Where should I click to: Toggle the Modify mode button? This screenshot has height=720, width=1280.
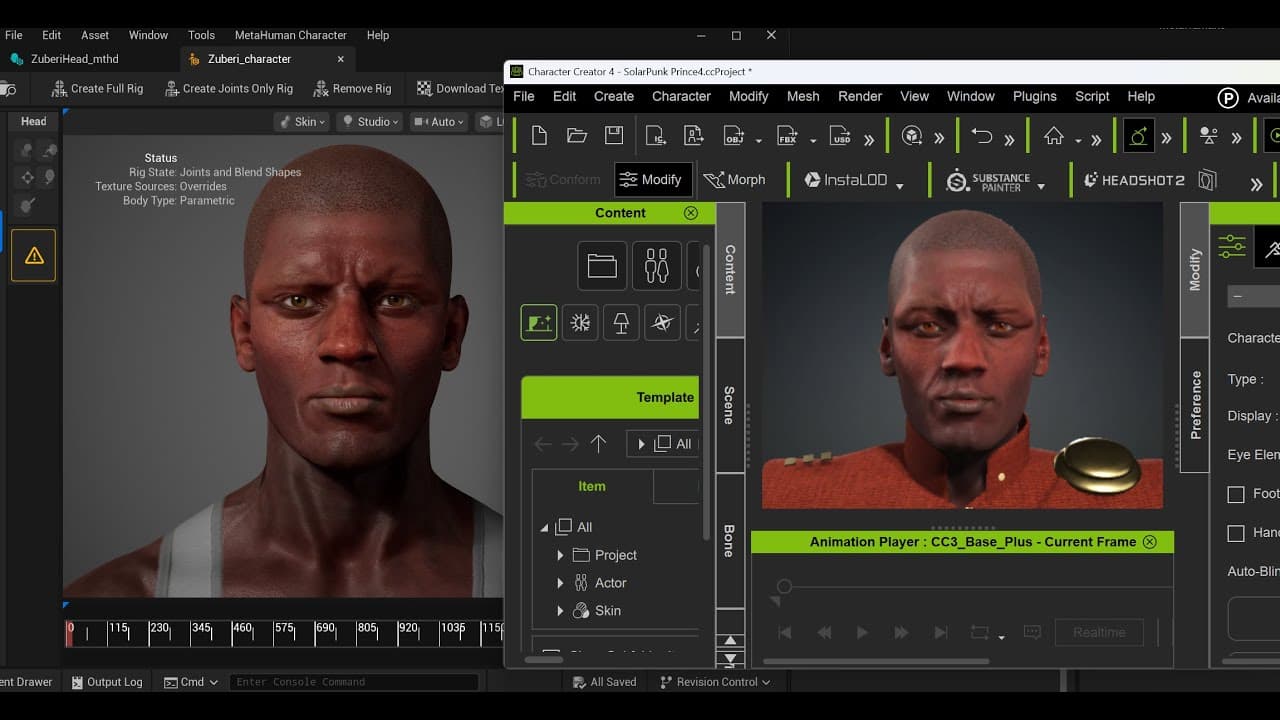click(x=653, y=180)
